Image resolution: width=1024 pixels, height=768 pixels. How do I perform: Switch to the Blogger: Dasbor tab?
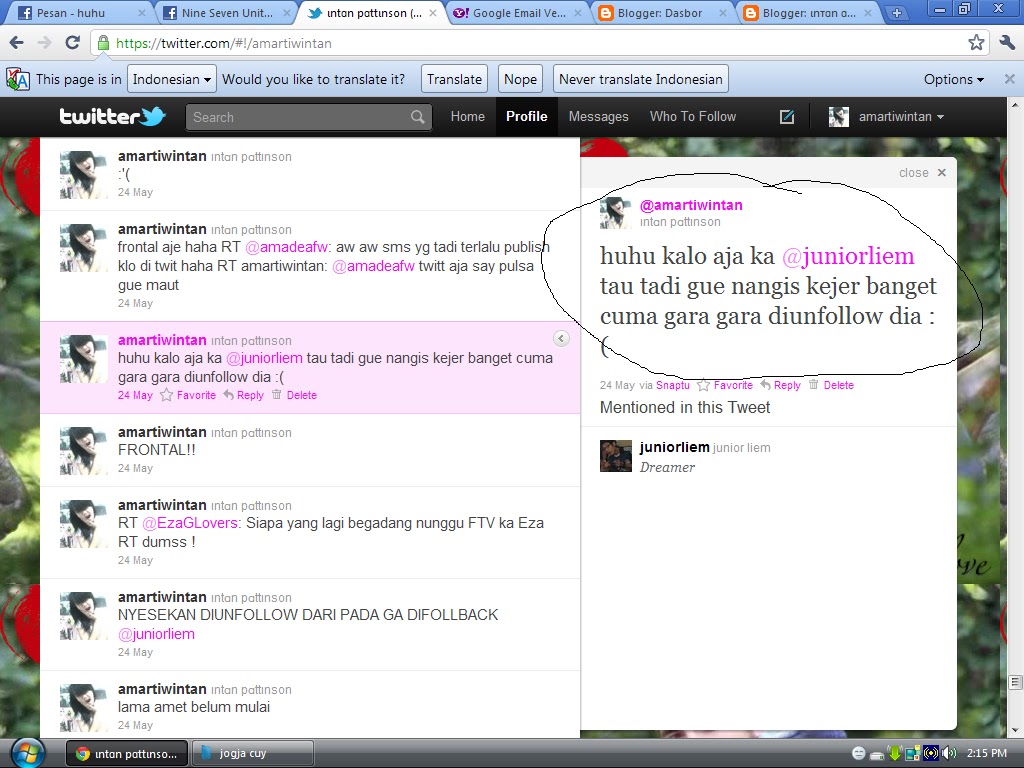pyautogui.click(x=661, y=13)
